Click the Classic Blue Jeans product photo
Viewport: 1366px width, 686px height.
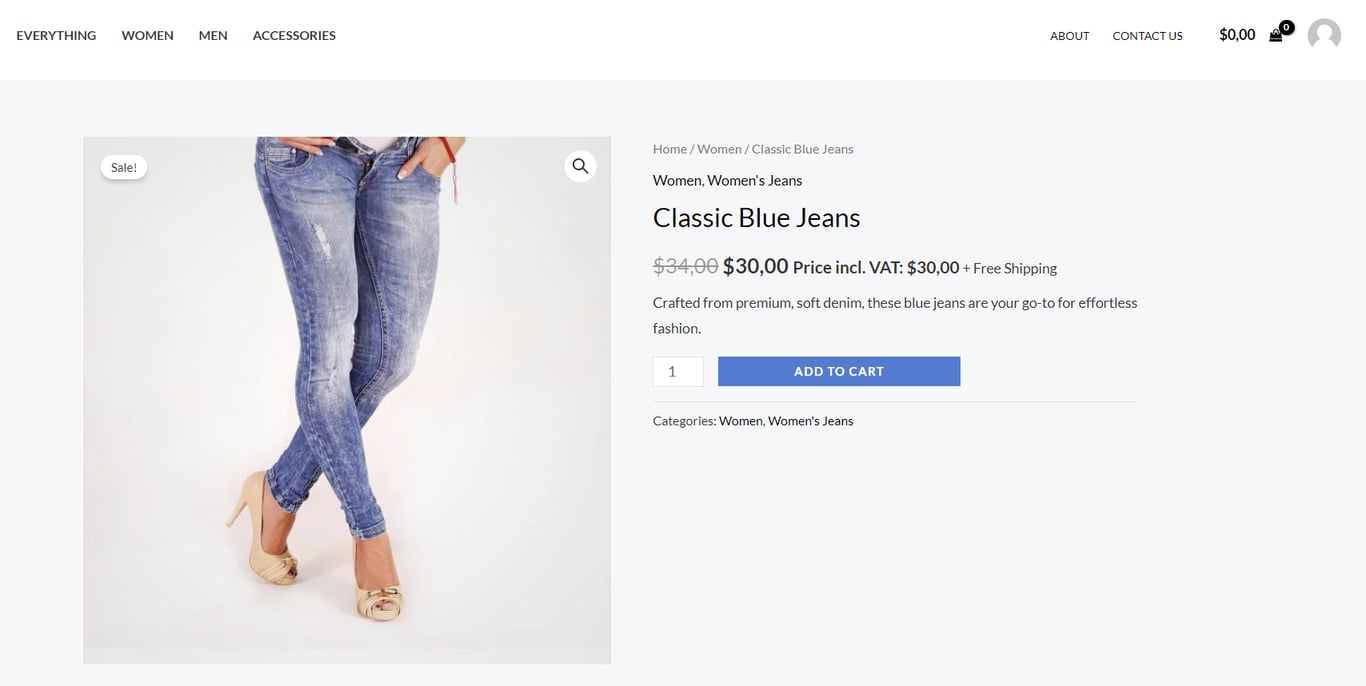pyautogui.click(x=346, y=400)
